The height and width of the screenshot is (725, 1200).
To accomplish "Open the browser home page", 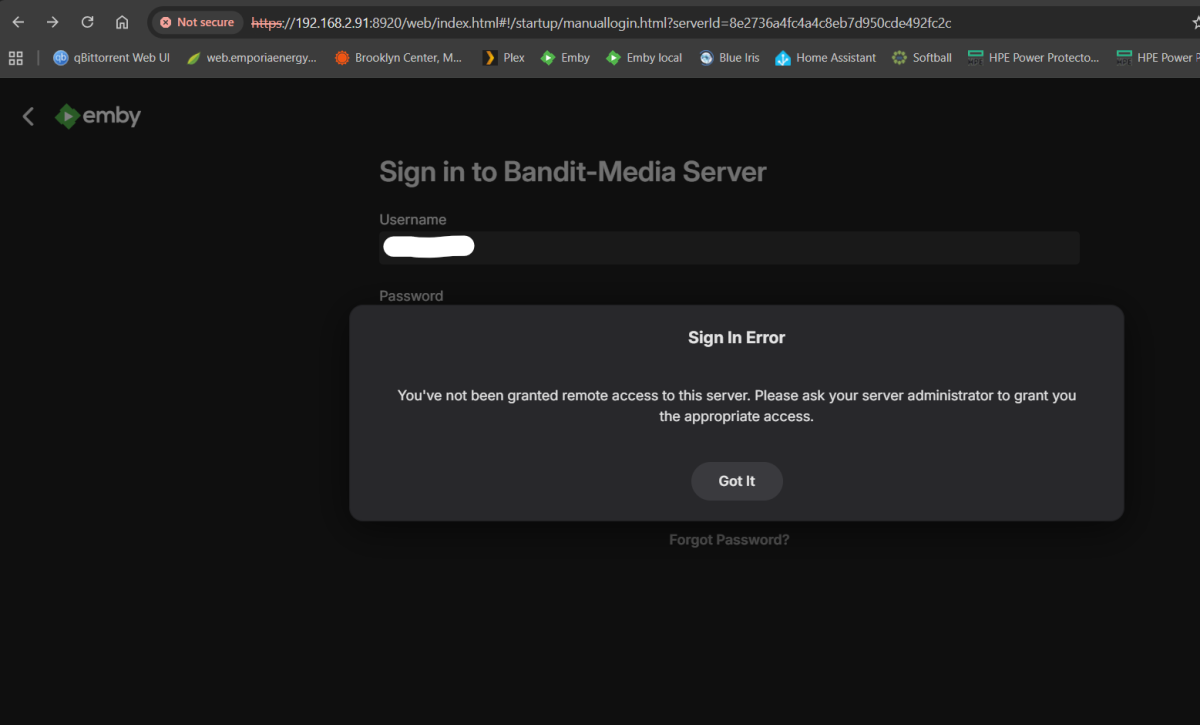I will click(x=122, y=22).
